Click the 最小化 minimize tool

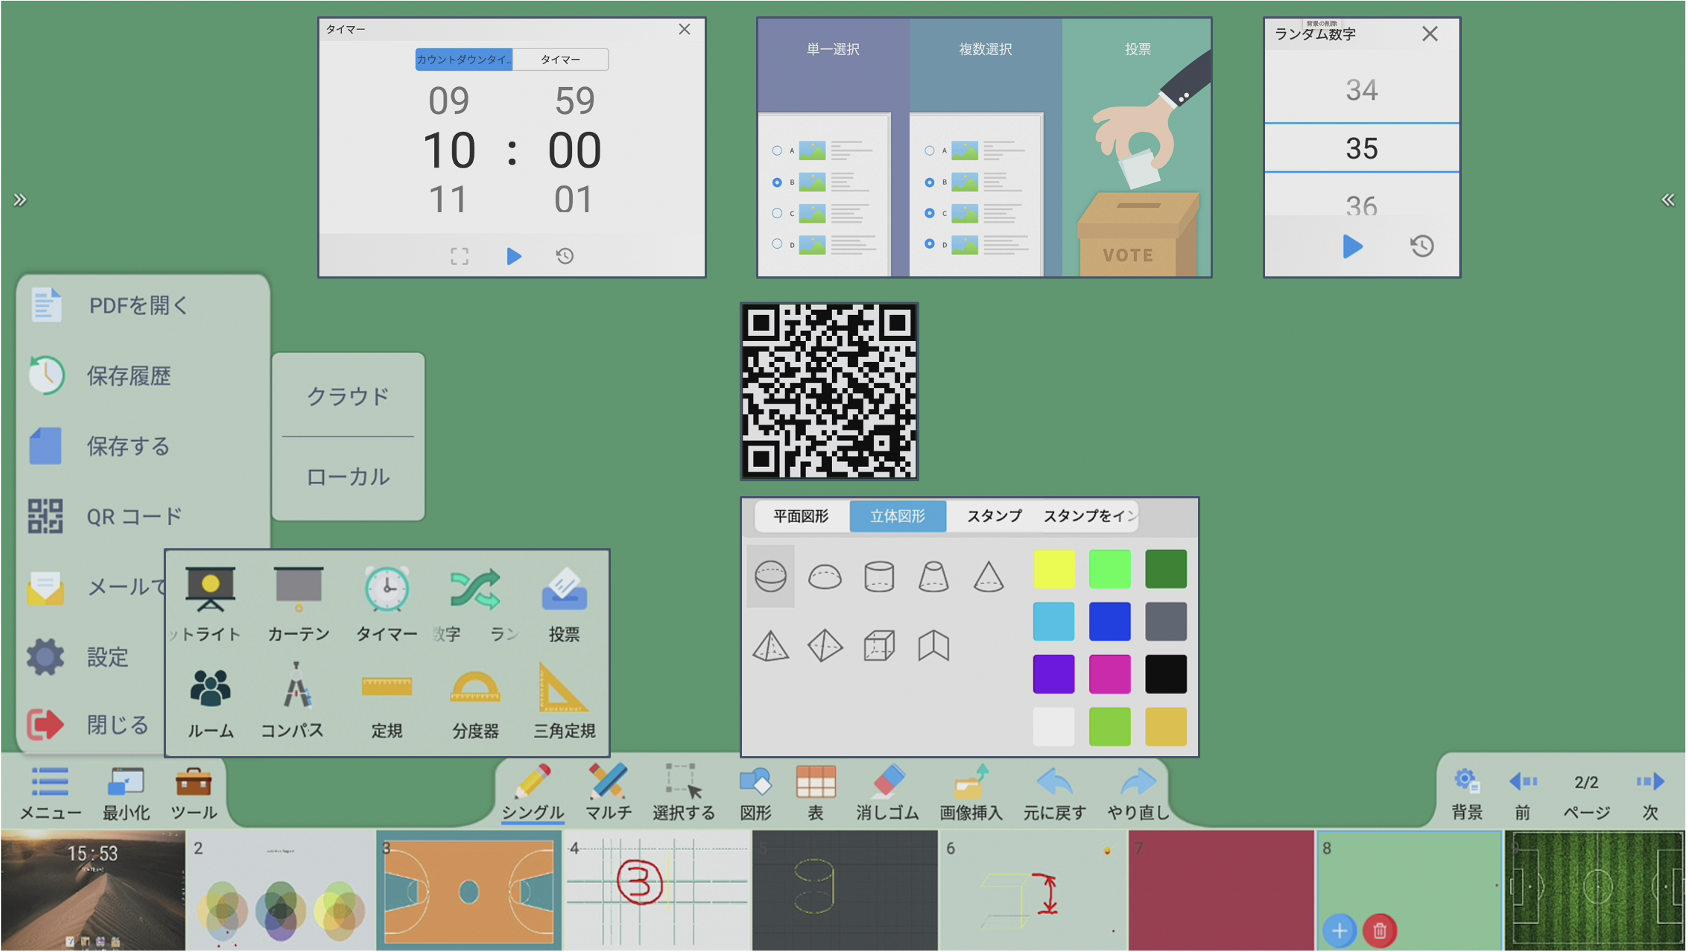click(126, 792)
